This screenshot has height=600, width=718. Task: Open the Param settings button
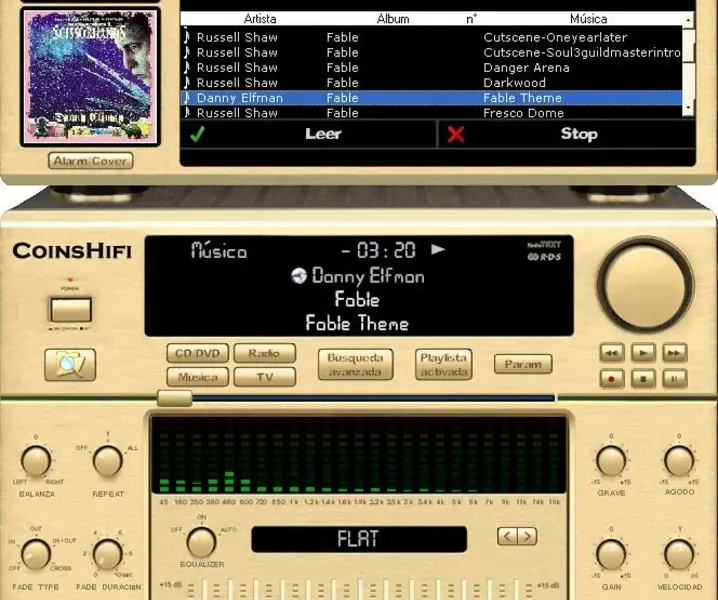(523, 364)
